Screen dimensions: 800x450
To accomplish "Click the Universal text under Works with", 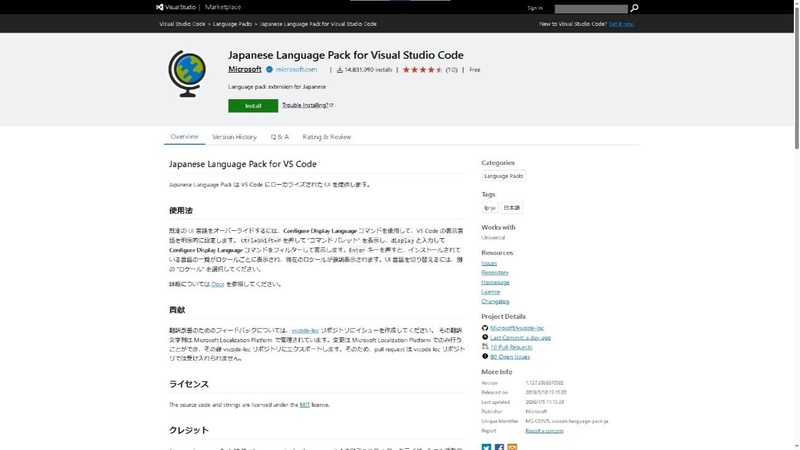I will click(493, 238).
